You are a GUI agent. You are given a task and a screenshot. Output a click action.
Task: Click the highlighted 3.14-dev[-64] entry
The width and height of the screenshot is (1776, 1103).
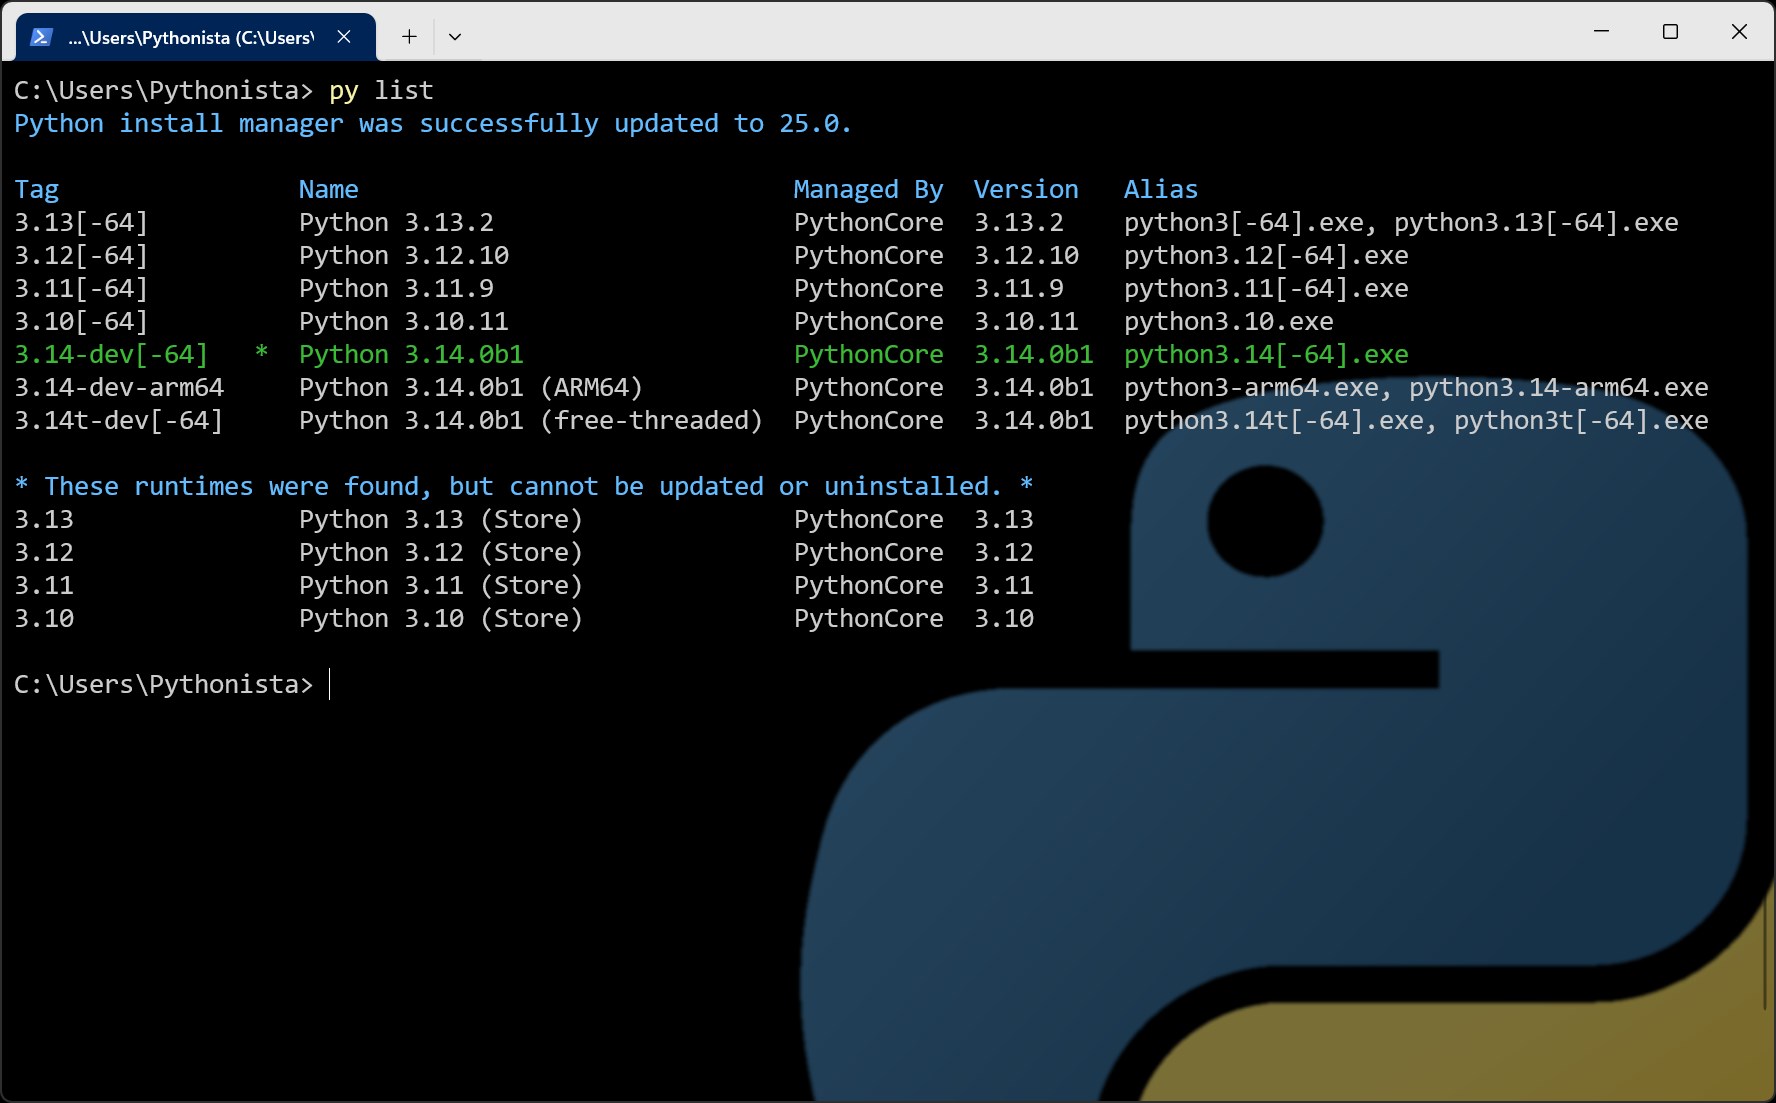pos(111,354)
